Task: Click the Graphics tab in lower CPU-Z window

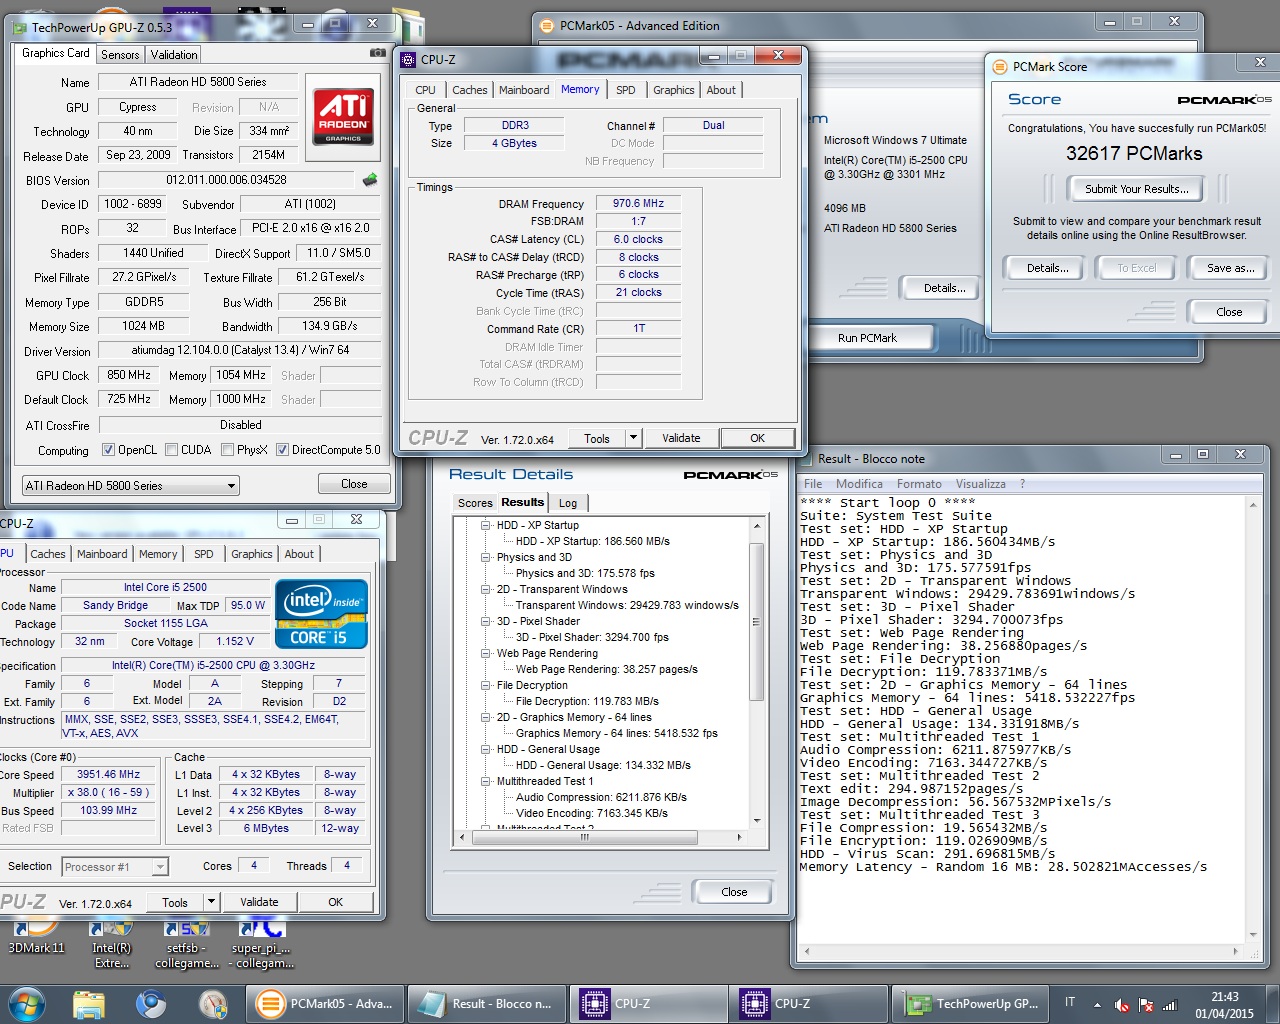Action: (x=252, y=554)
